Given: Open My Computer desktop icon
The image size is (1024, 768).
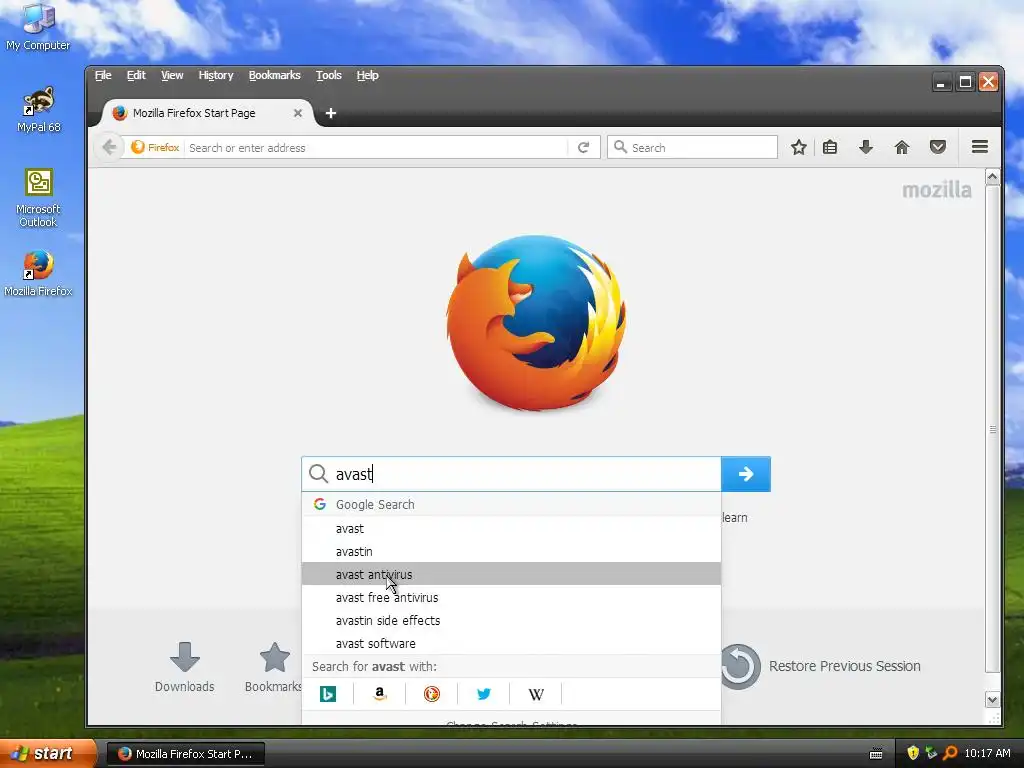Looking at the screenshot, I should [x=38, y=27].
